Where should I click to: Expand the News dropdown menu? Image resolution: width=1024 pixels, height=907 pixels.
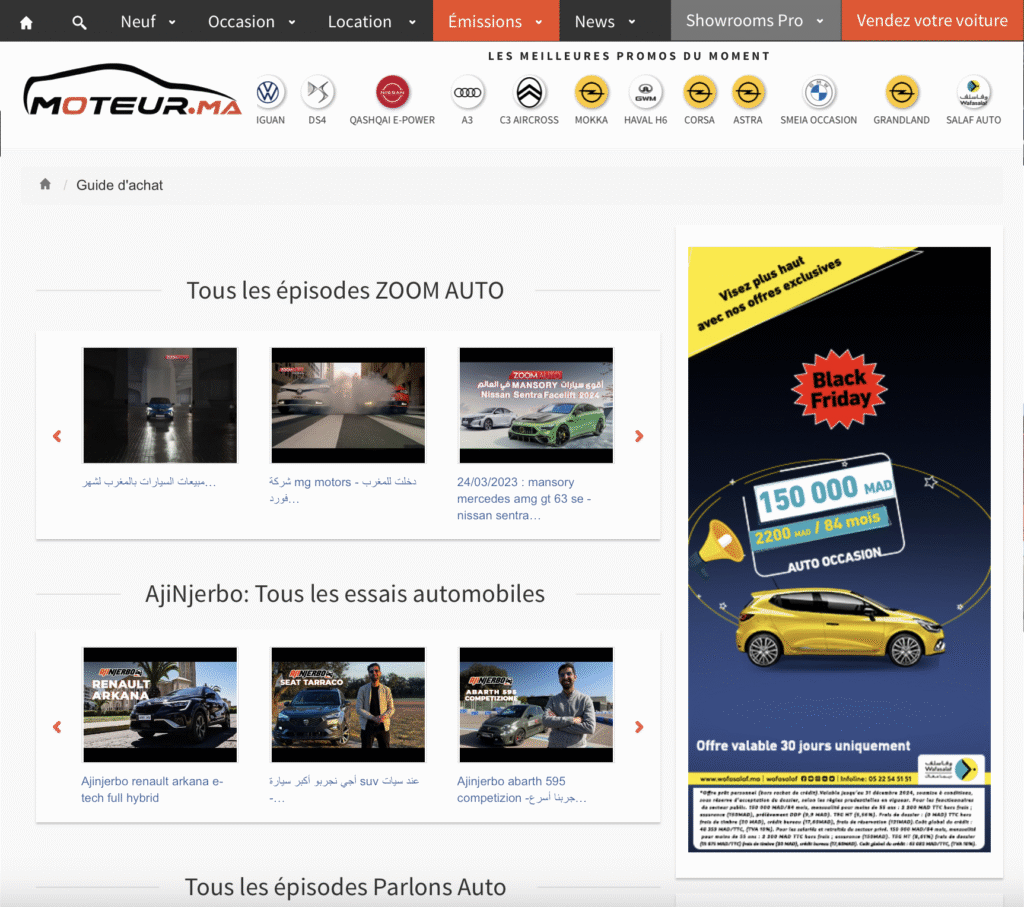click(x=605, y=22)
